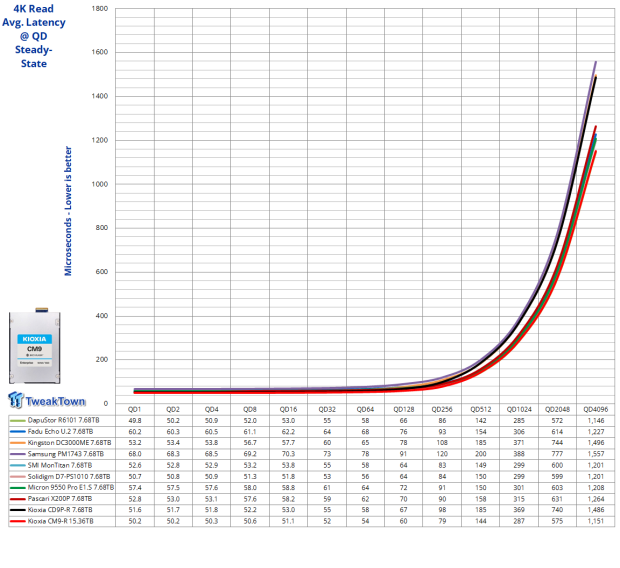This screenshot has width=620, height=568.
Task: Click Pascari X200P's QD4096 value 1,264
Action: [x=596, y=498]
